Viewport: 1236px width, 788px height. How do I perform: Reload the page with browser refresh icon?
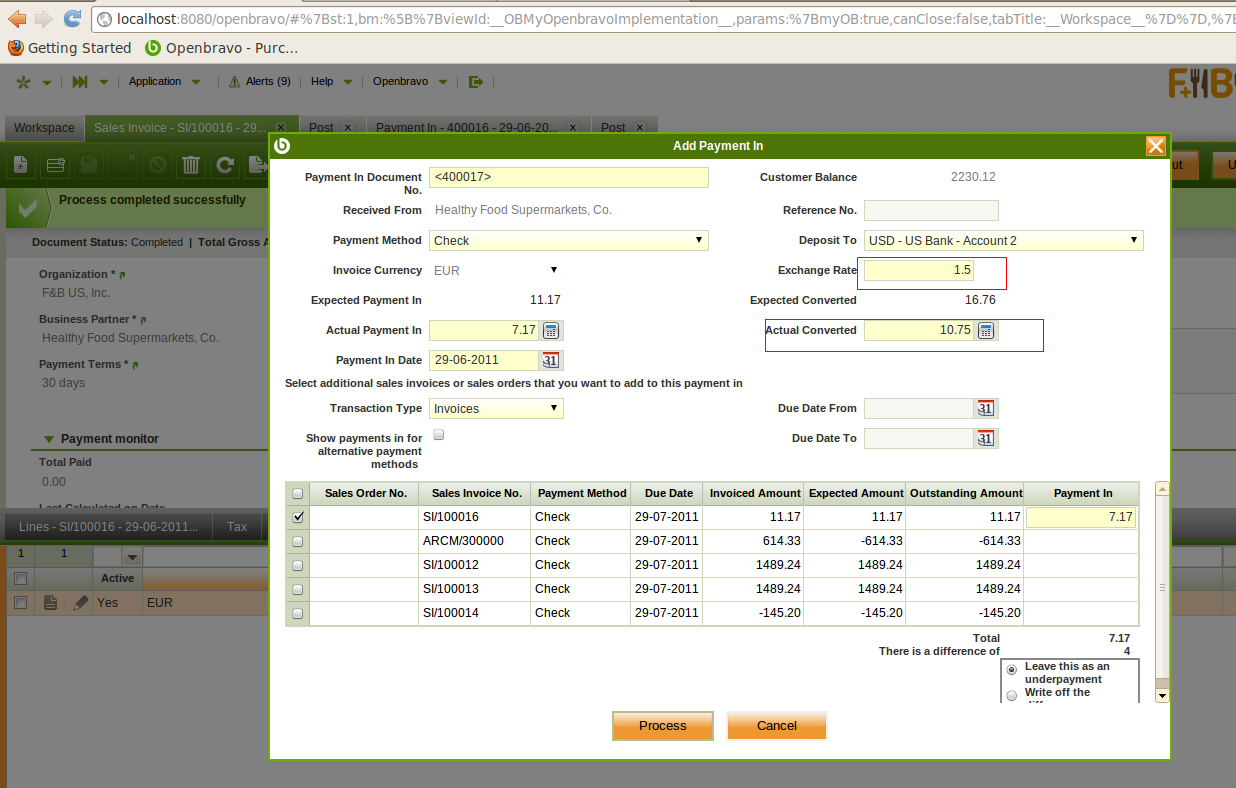tap(72, 18)
